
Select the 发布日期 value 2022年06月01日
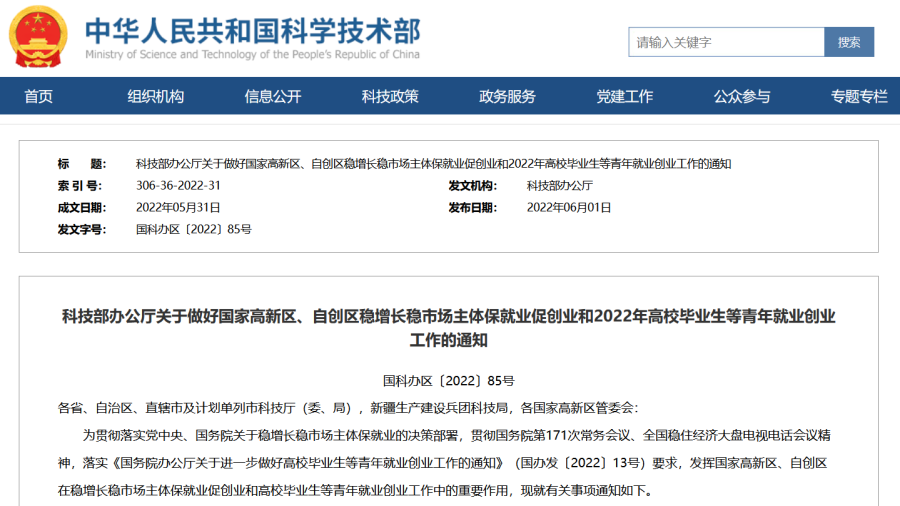[x=569, y=208]
